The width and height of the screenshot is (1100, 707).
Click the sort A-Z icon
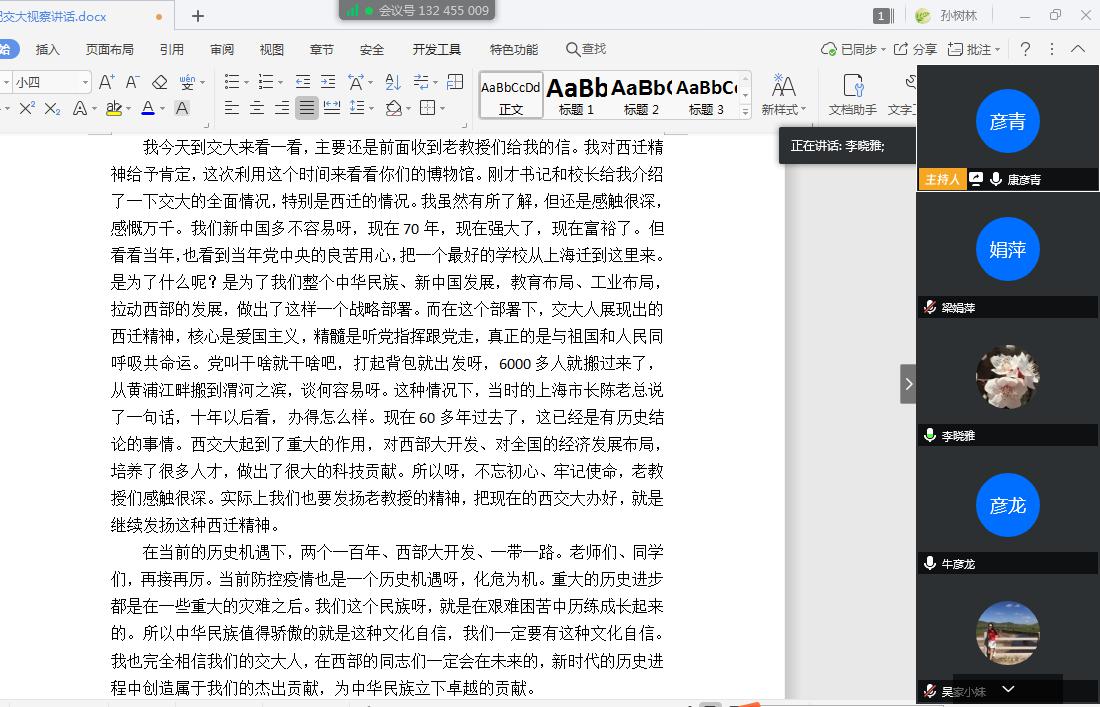393,82
